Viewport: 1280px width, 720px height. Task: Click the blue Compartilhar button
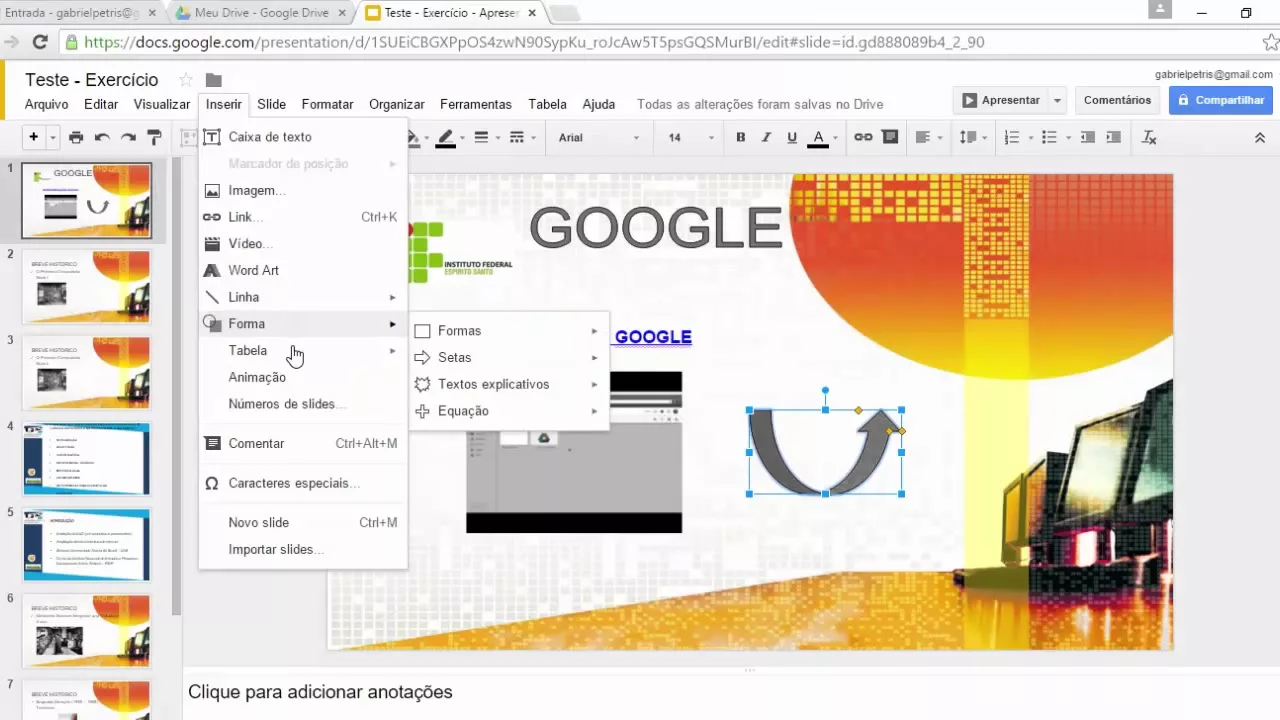pos(1220,100)
